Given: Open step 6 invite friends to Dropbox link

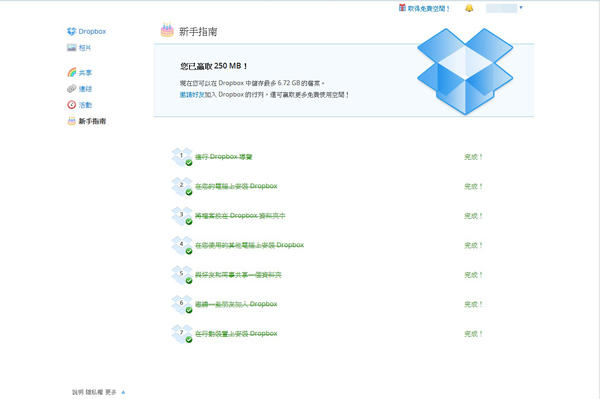Looking at the screenshot, I should [236, 304].
